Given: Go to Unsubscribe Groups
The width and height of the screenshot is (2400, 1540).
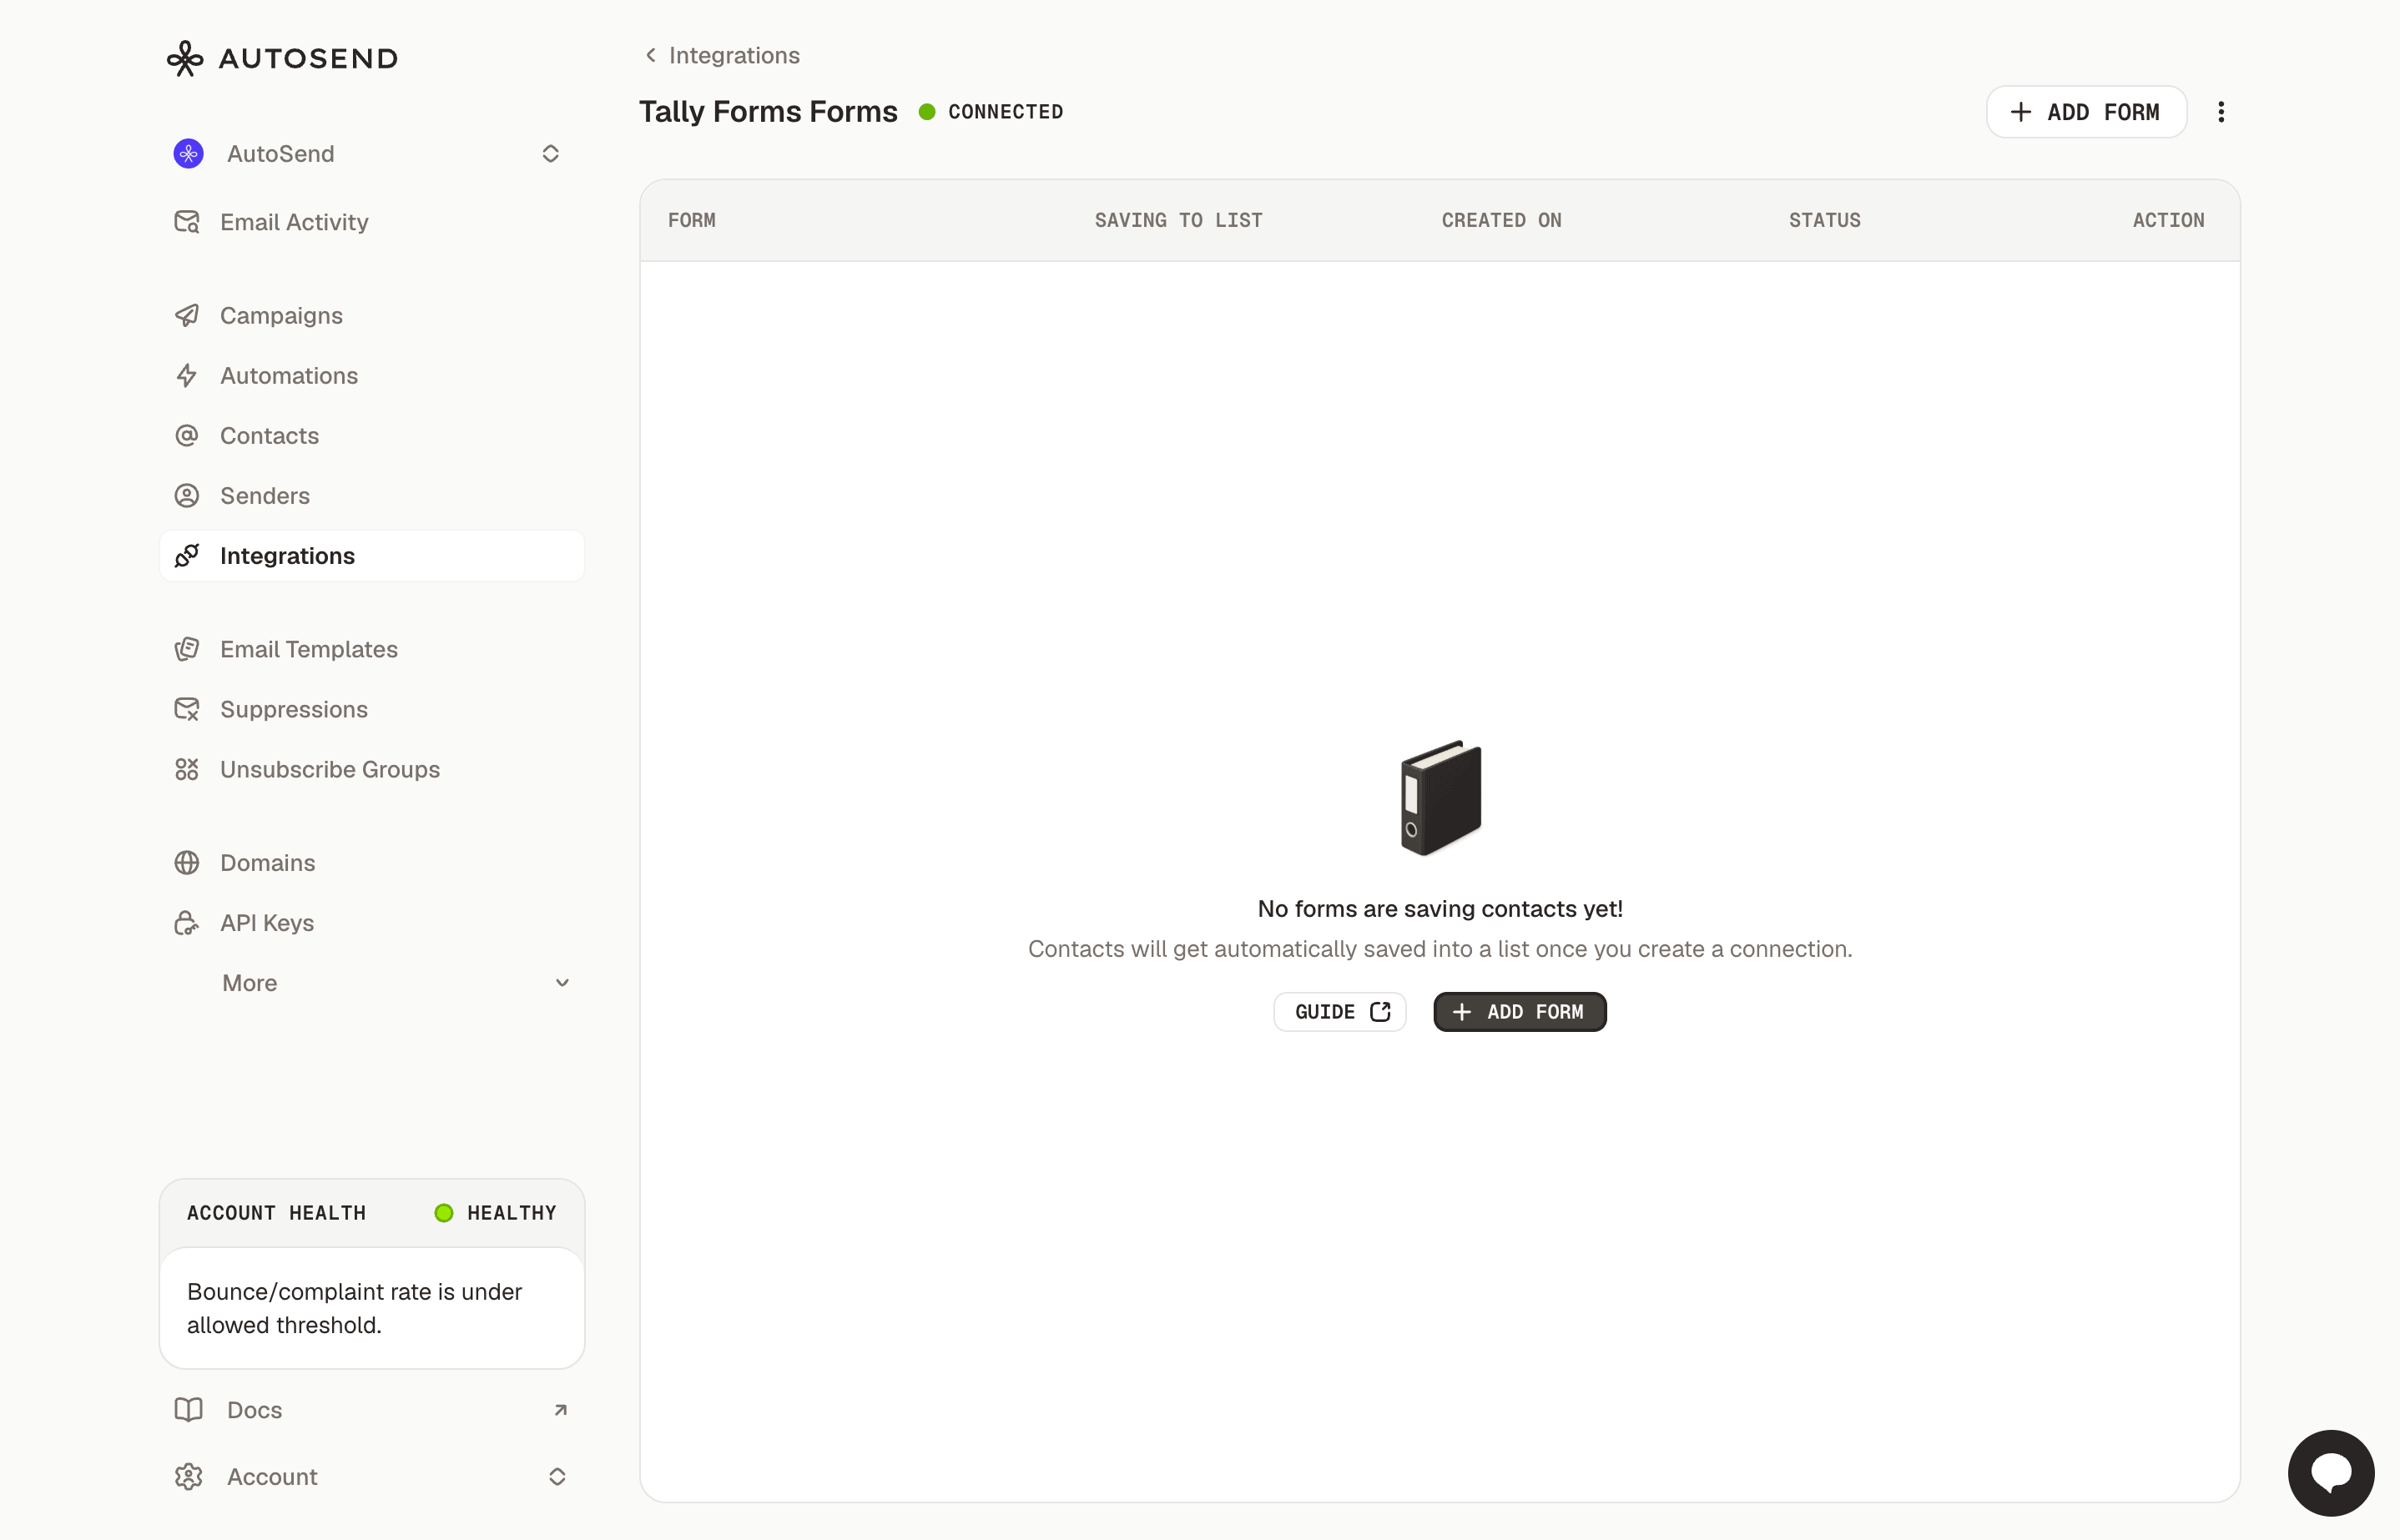Looking at the screenshot, I should coord(330,769).
